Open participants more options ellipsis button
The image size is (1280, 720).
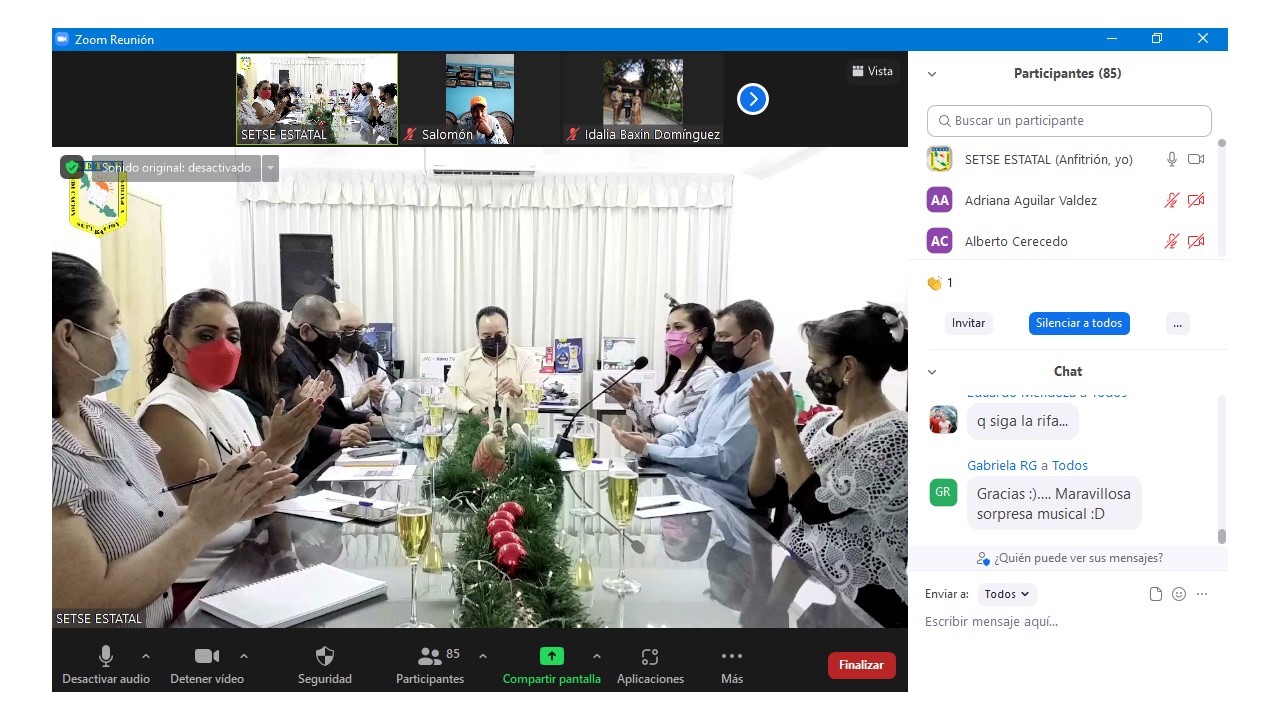click(1178, 323)
